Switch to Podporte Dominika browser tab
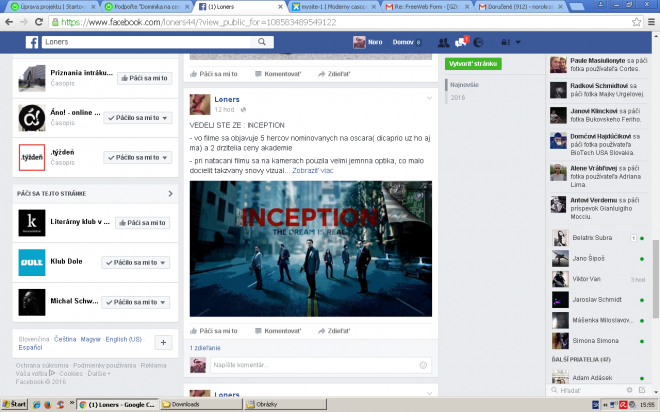This screenshot has width=660, height=412. 147,7
